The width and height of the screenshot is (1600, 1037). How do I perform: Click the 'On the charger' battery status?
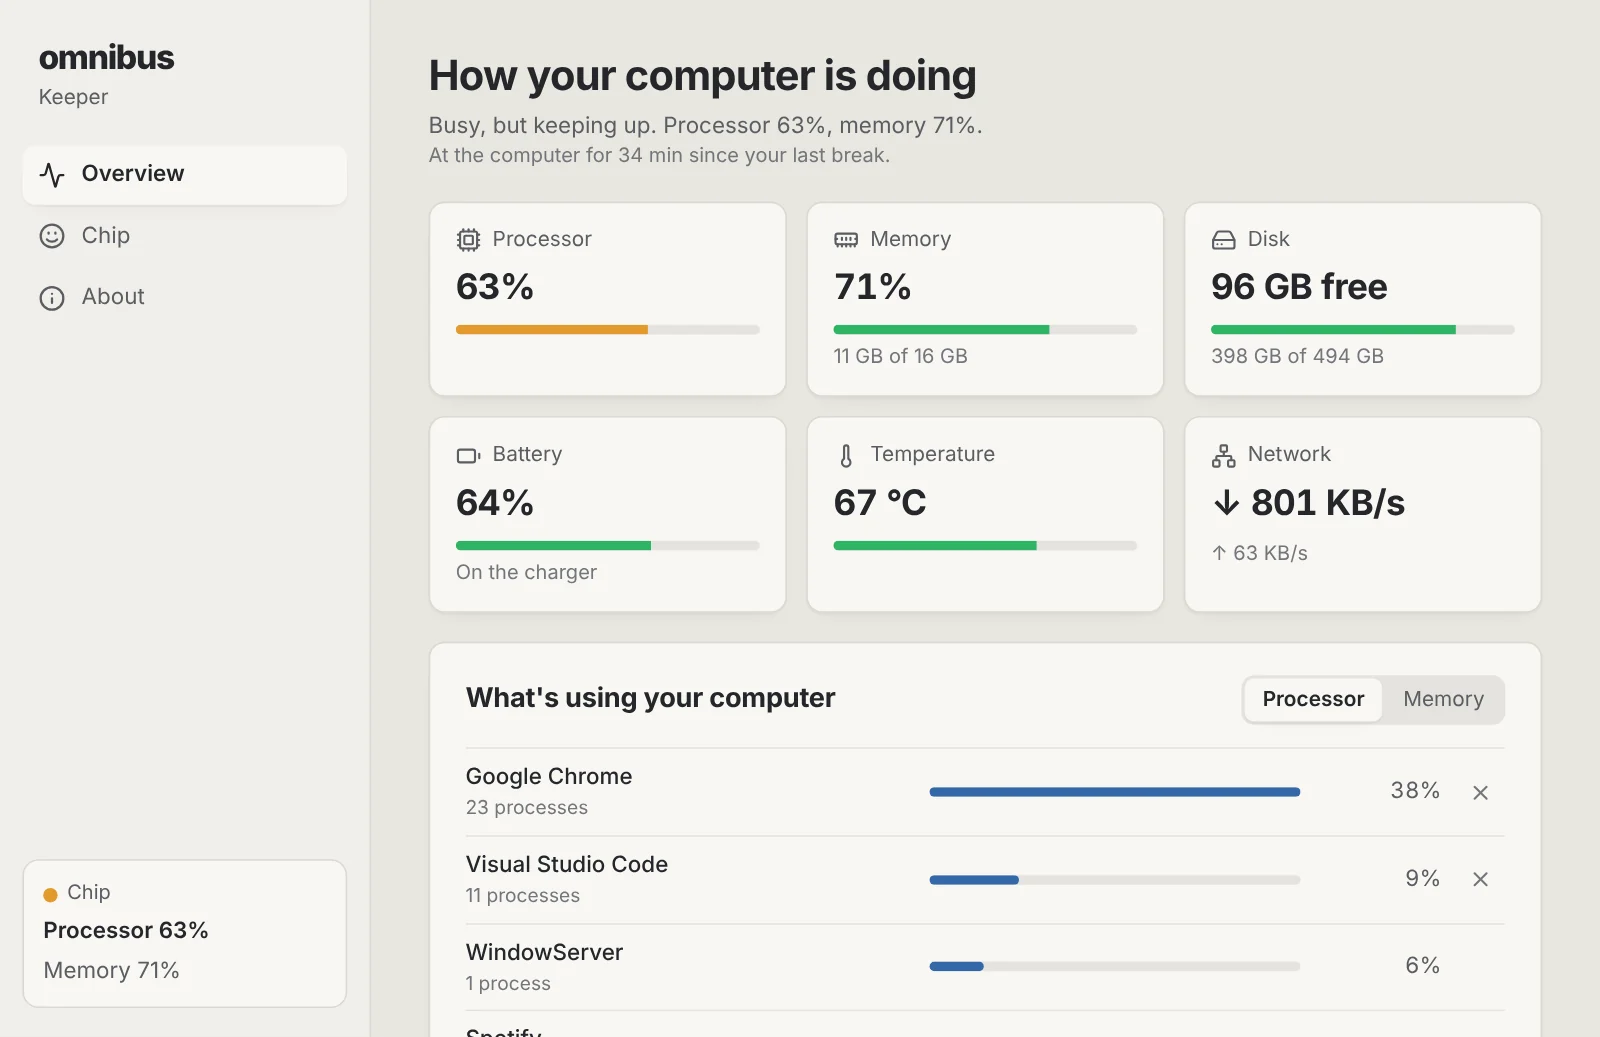click(x=526, y=572)
